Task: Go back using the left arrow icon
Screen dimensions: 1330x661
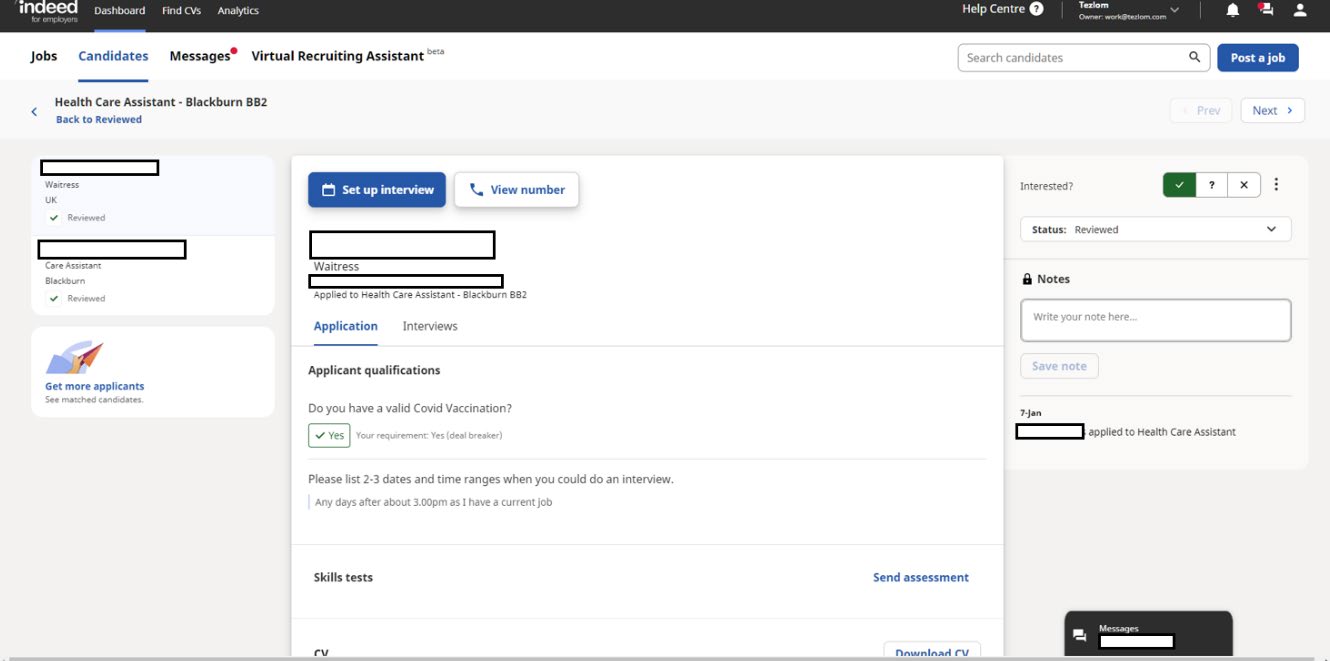Action: click(x=34, y=111)
